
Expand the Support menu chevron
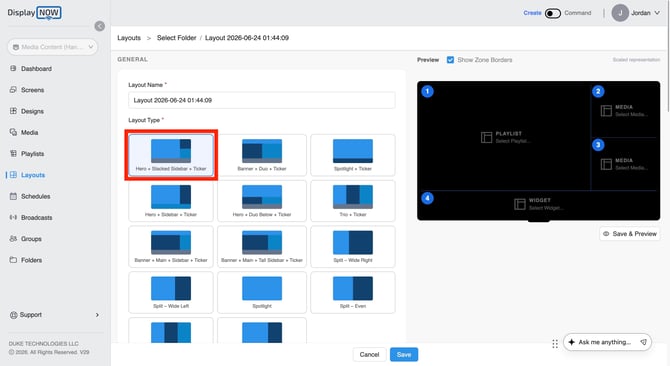(x=97, y=315)
